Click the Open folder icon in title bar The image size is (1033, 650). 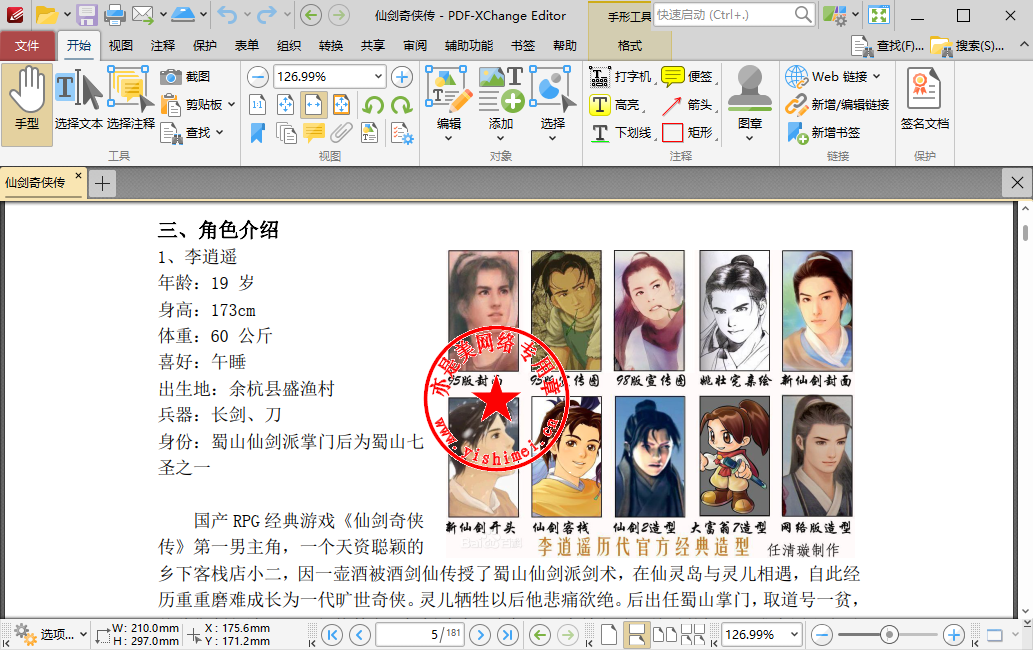point(46,14)
